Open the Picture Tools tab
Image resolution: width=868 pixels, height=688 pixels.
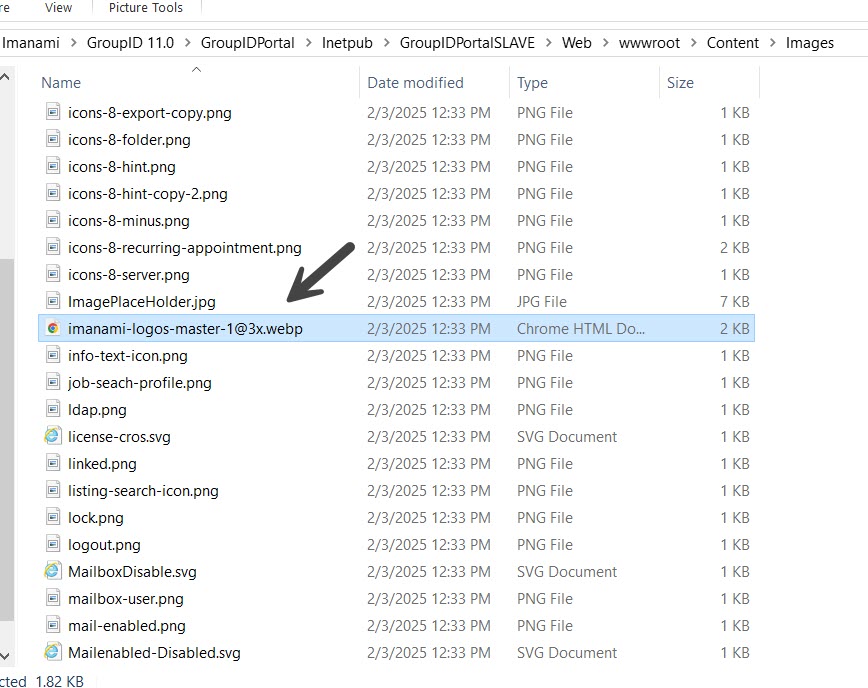pos(146,8)
